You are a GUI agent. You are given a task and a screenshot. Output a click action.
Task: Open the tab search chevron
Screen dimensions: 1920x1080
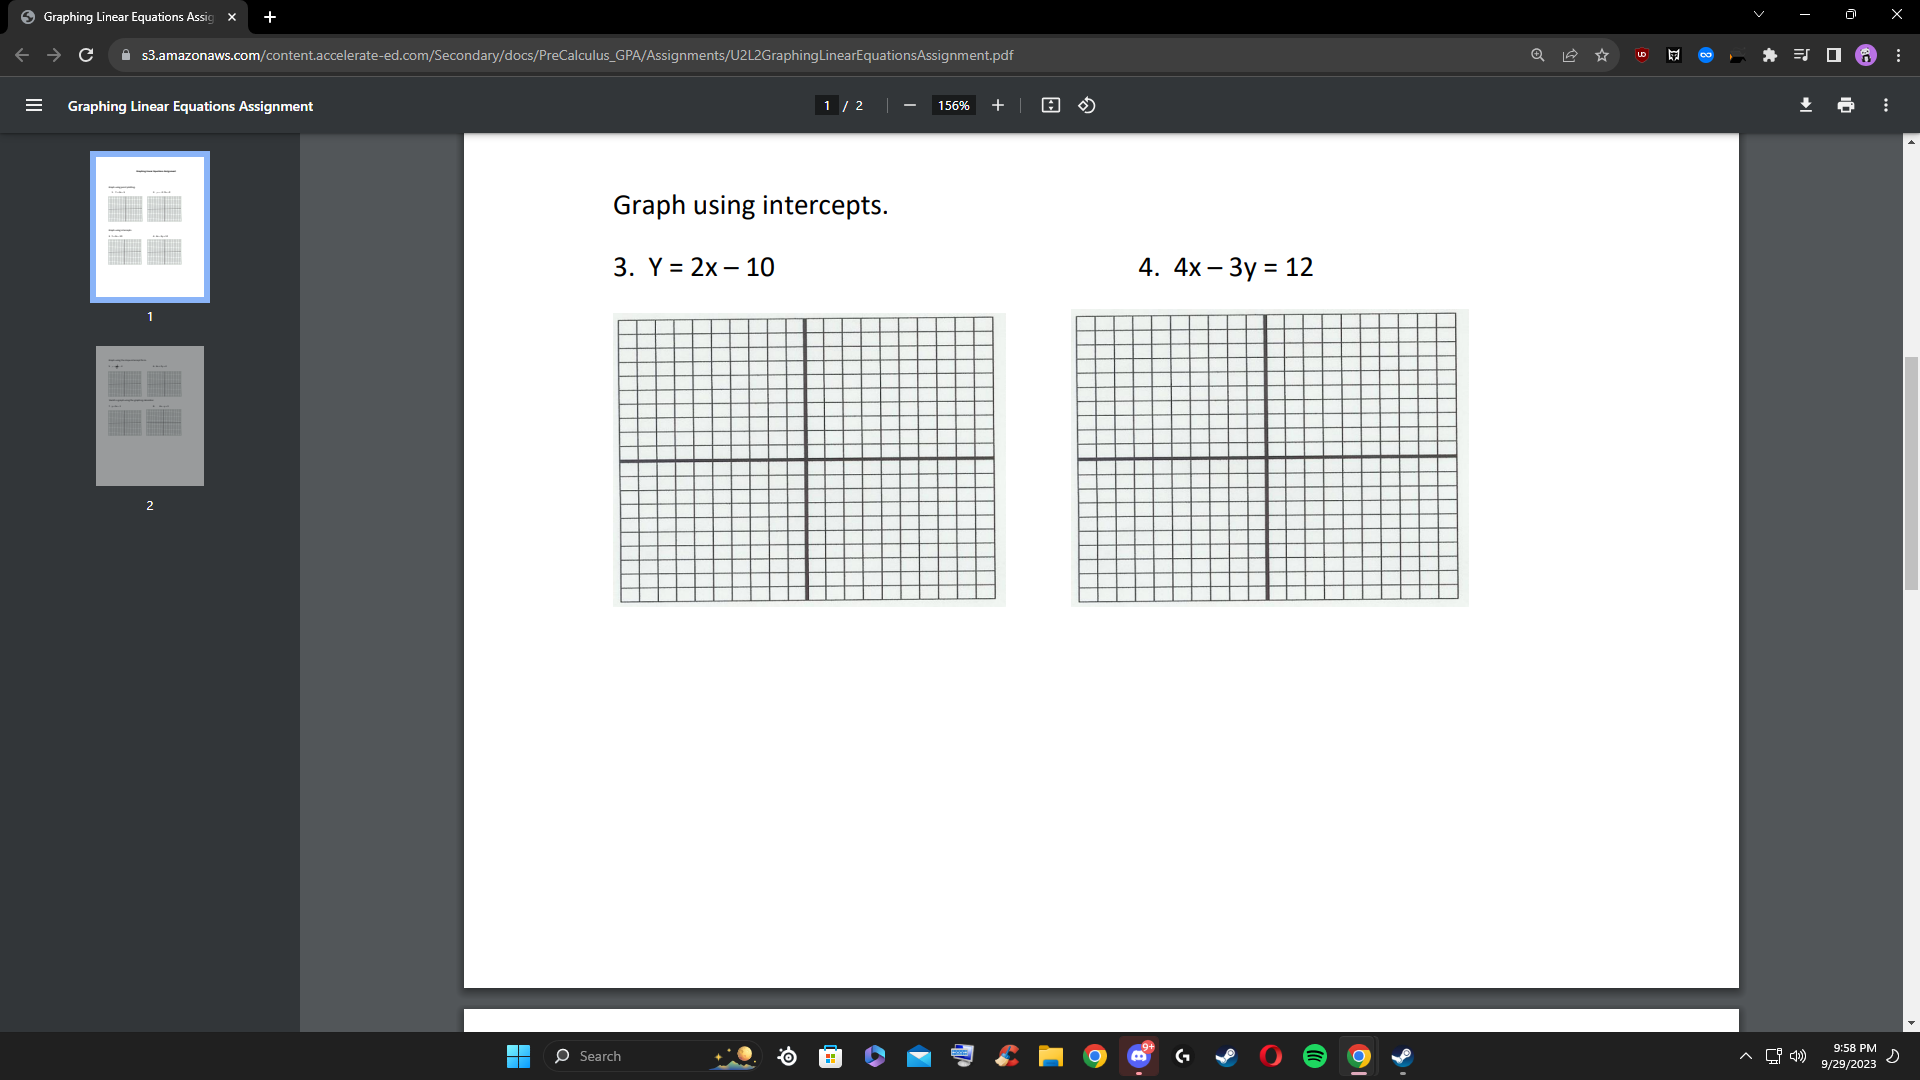click(x=1759, y=14)
